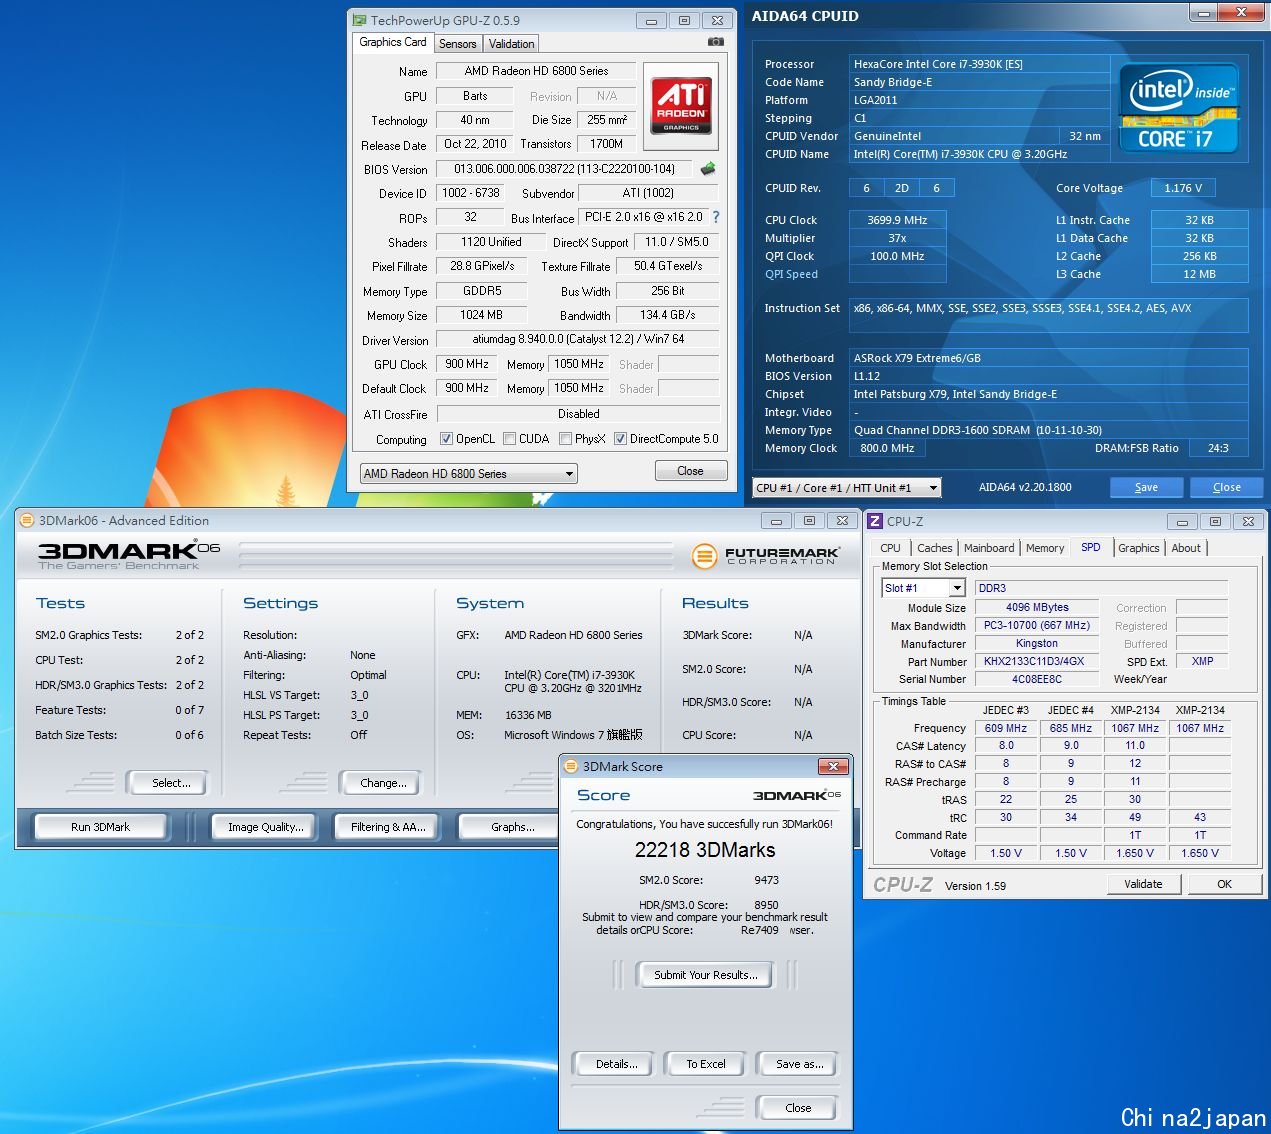
Task: Export score with To Excel button
Action: (706, 1064)
